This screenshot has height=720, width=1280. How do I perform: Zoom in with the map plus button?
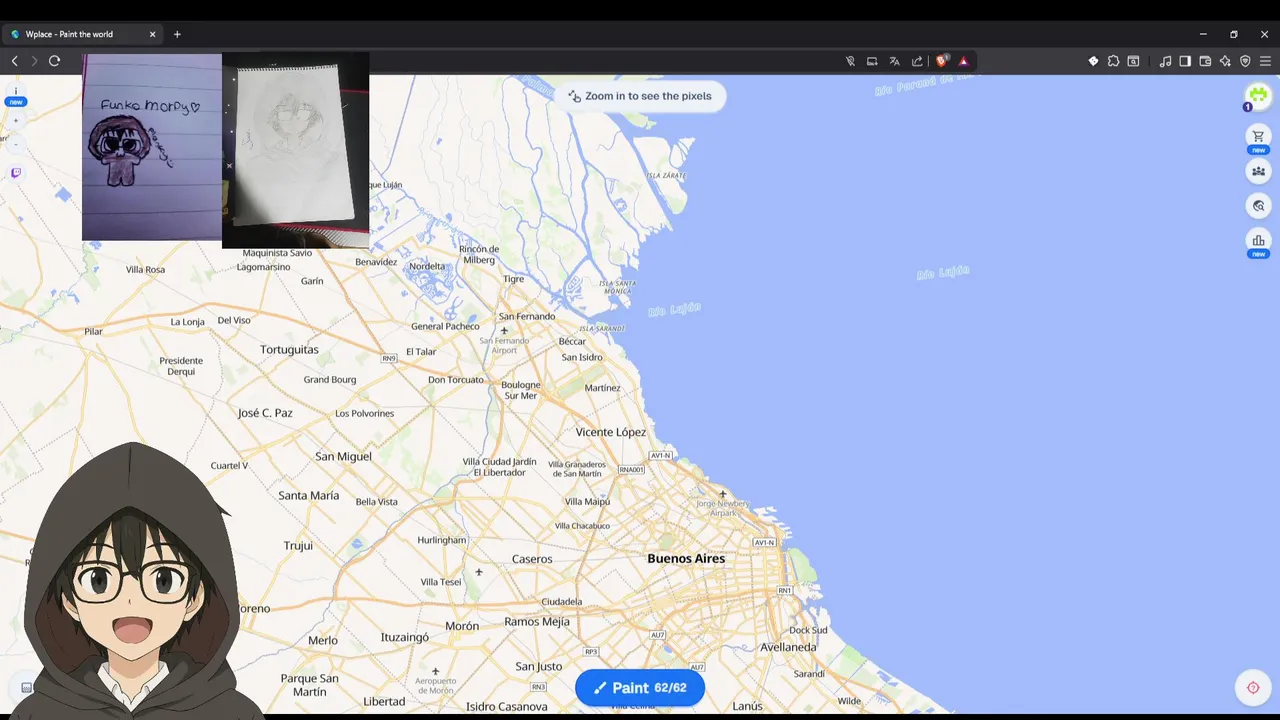tap(16, 120)
